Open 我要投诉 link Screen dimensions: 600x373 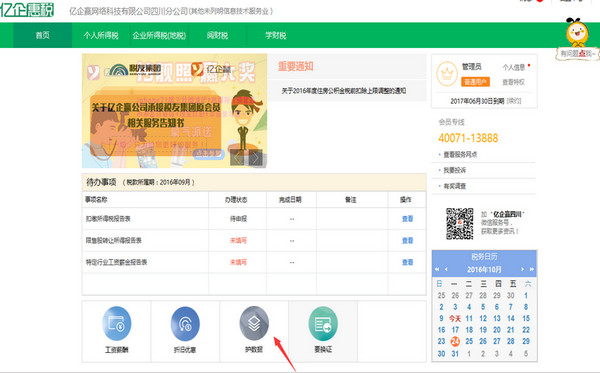point(455,170)
